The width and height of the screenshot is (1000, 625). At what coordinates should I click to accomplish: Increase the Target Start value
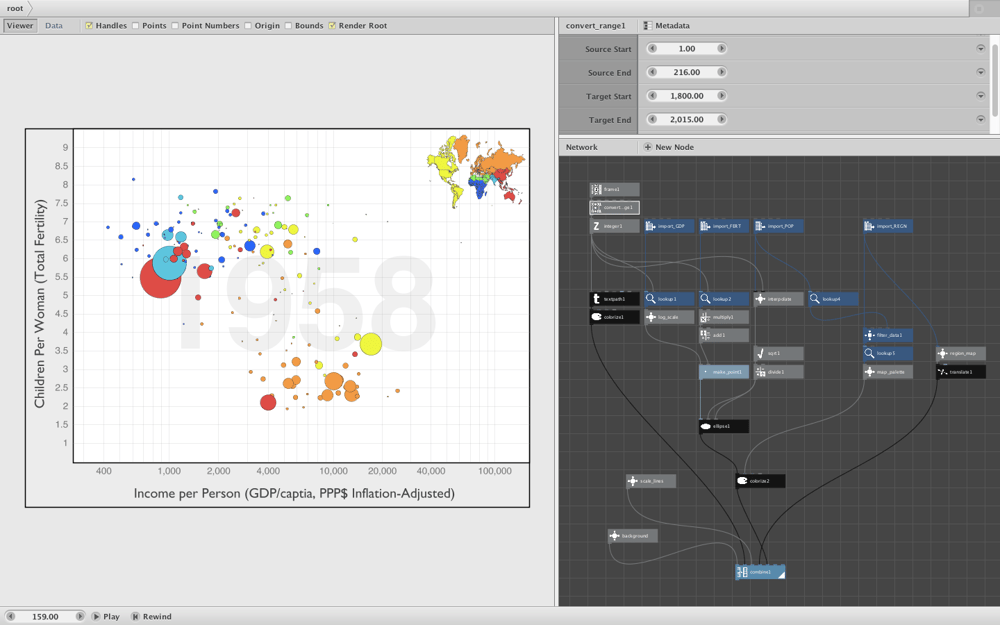pyautogui.click(x=721, y=96)
